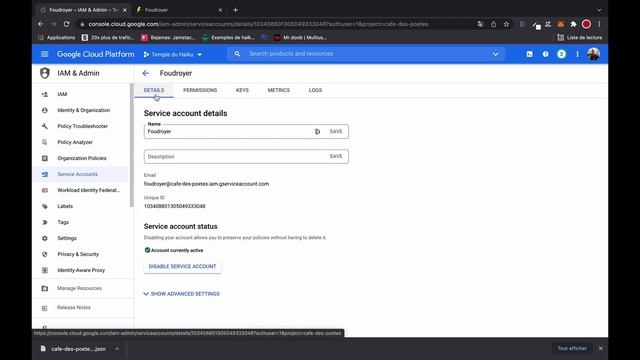
Task: Click the IAM add-person sidebar icon
Action: [x=44, y=94]
